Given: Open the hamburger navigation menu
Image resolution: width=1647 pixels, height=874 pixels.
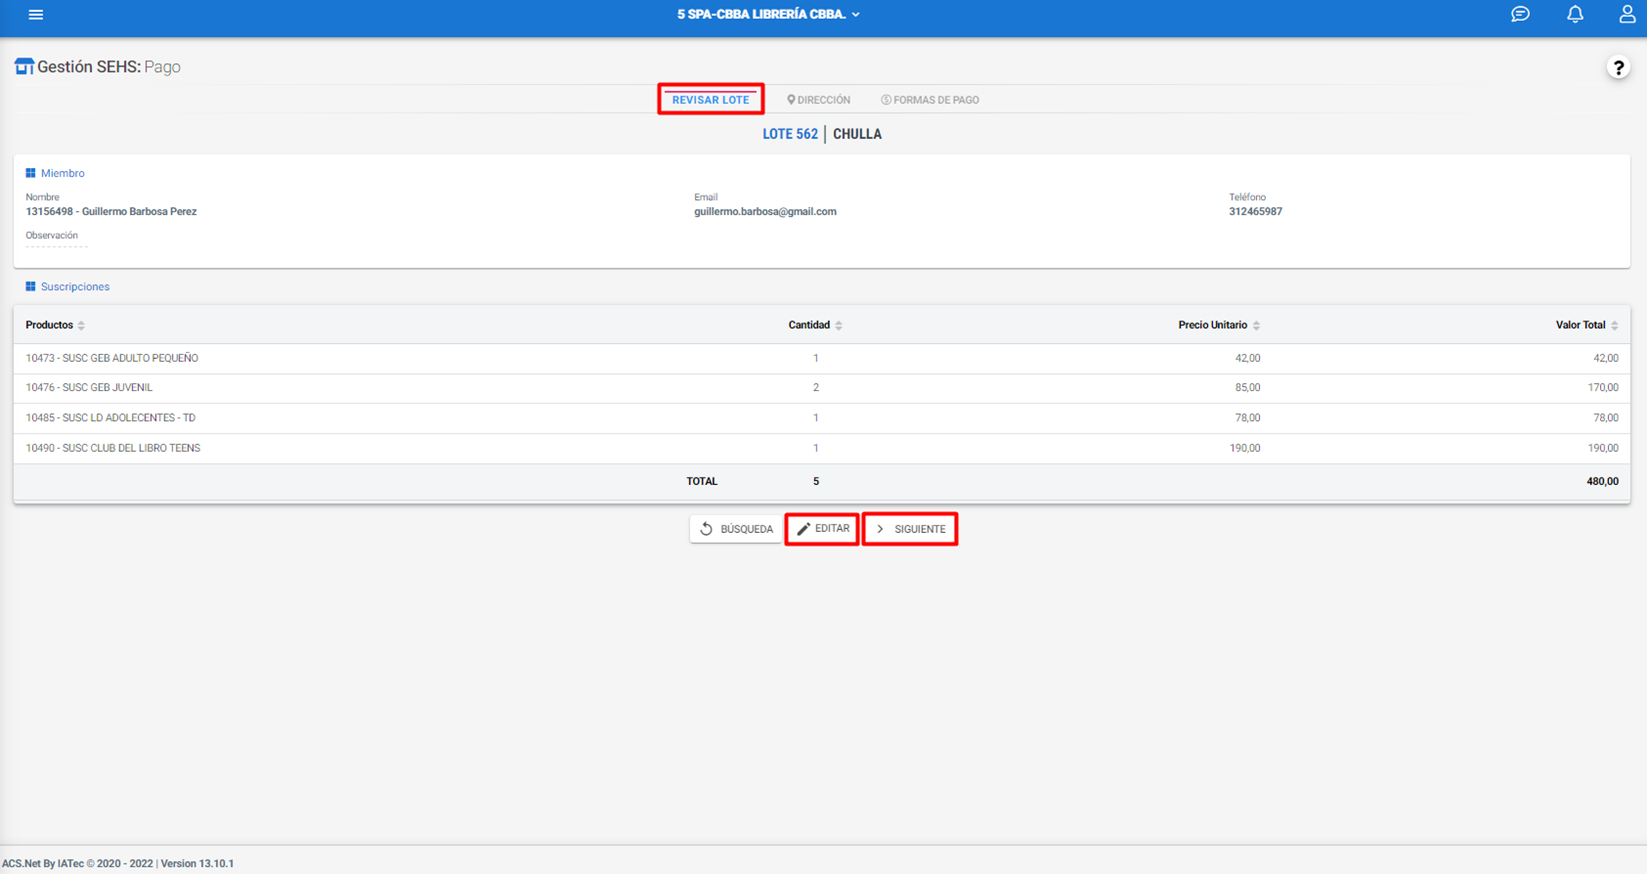Looking at the screenshot, I should point(36,15).
